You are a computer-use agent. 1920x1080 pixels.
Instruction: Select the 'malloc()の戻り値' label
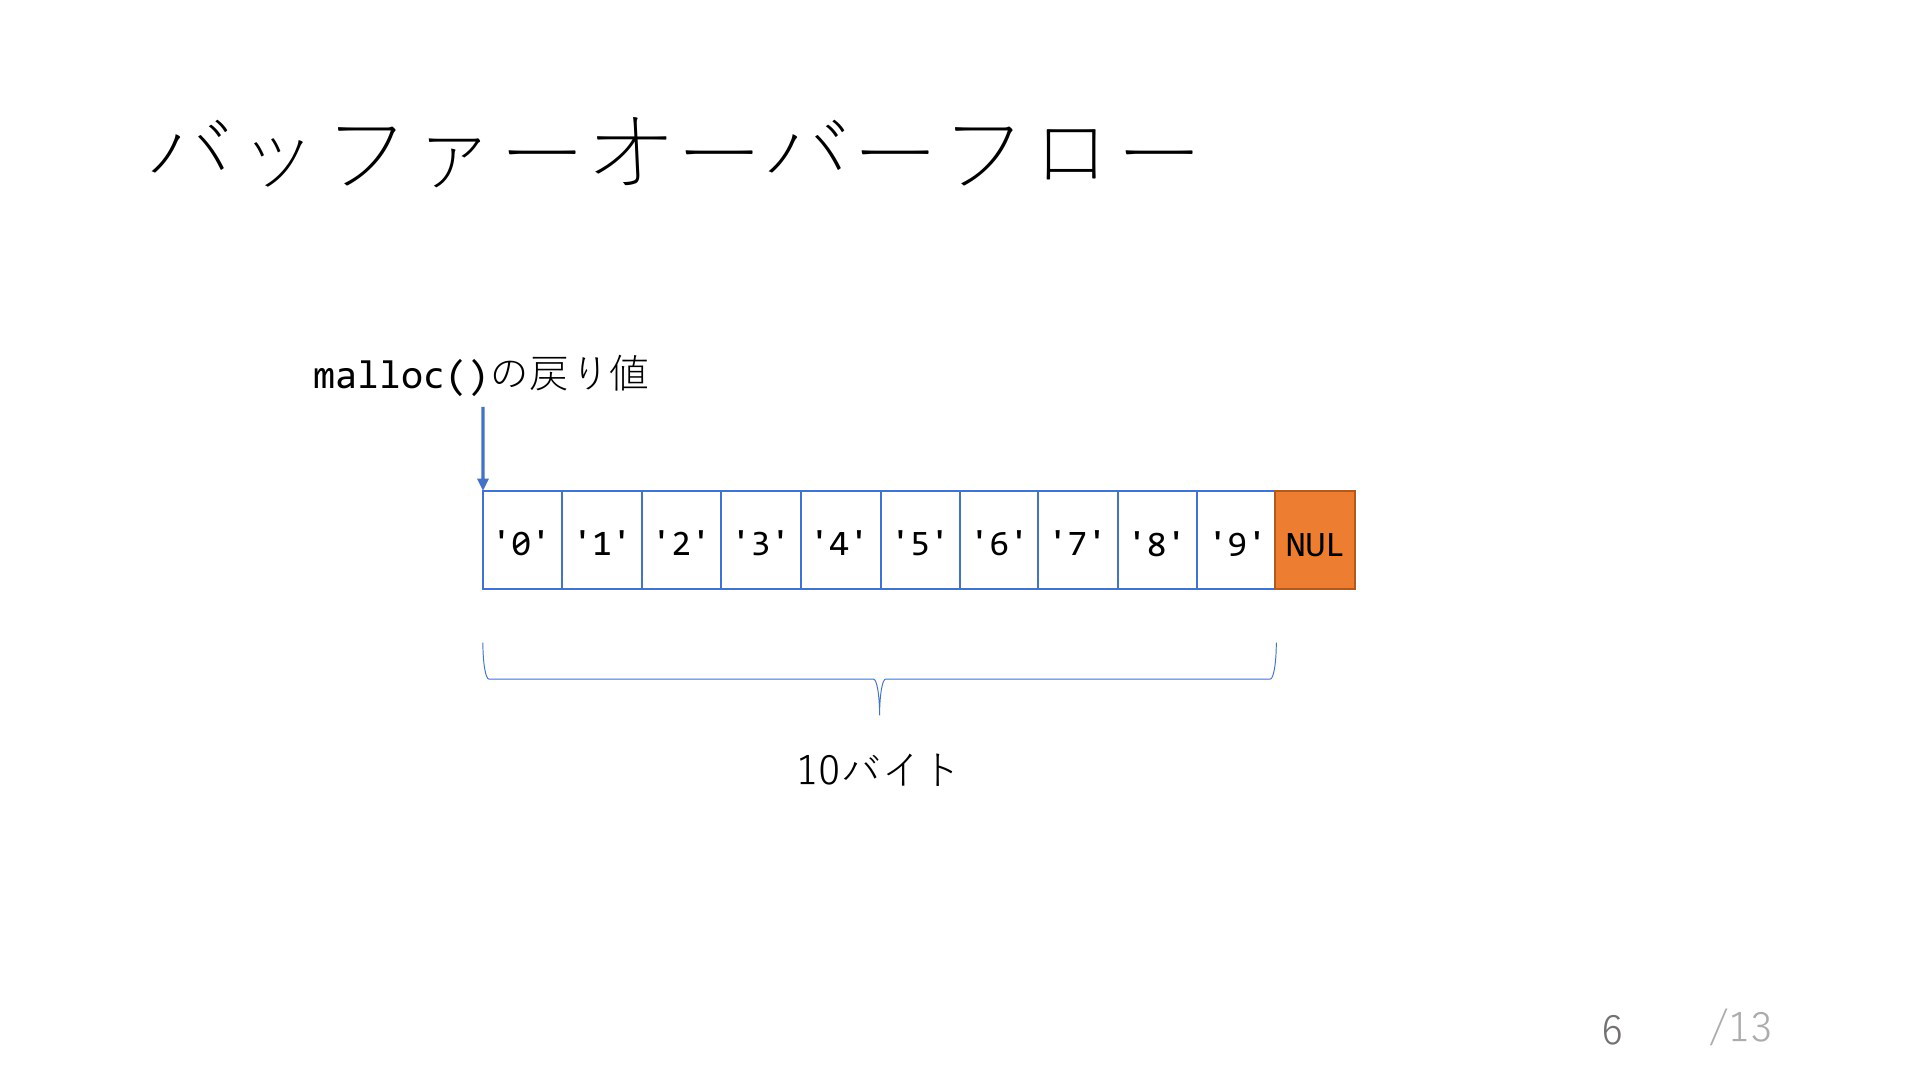pyautogui.click(x=481, y=375)
